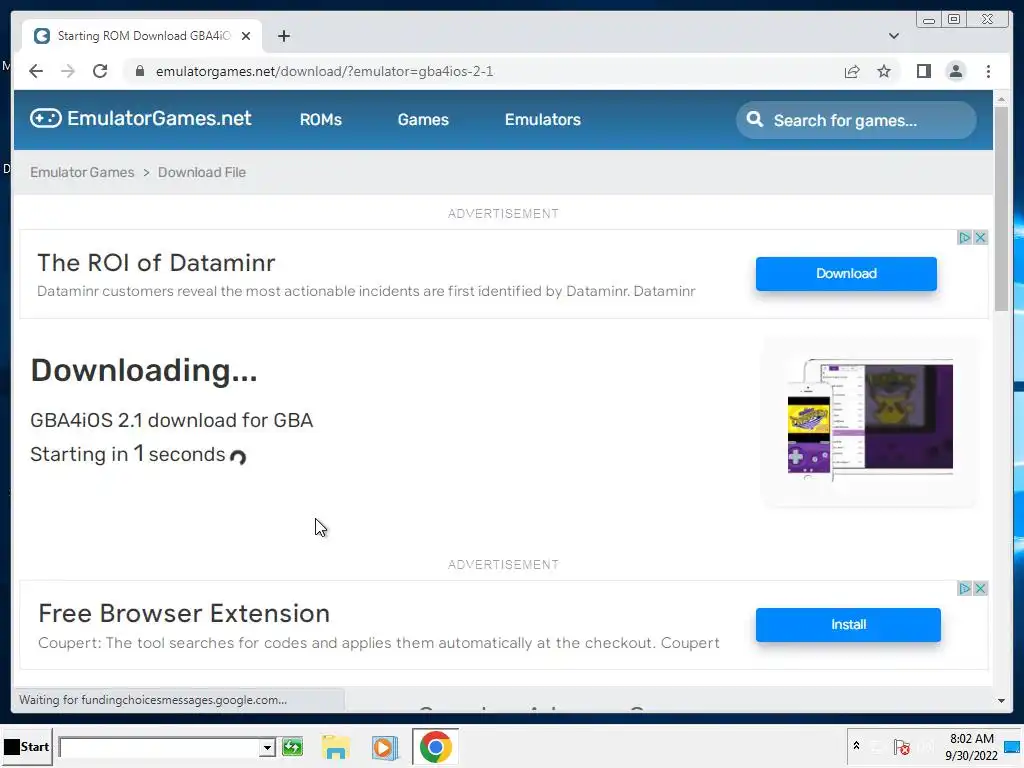Click the address bar URL

pos(325,71)
